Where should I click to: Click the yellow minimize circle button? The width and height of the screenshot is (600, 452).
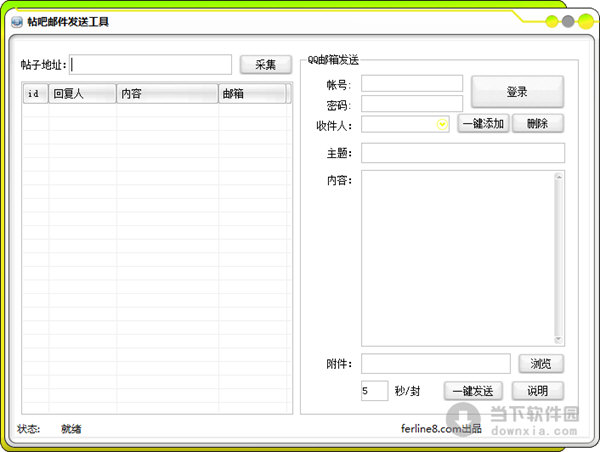tap(552, 21)
